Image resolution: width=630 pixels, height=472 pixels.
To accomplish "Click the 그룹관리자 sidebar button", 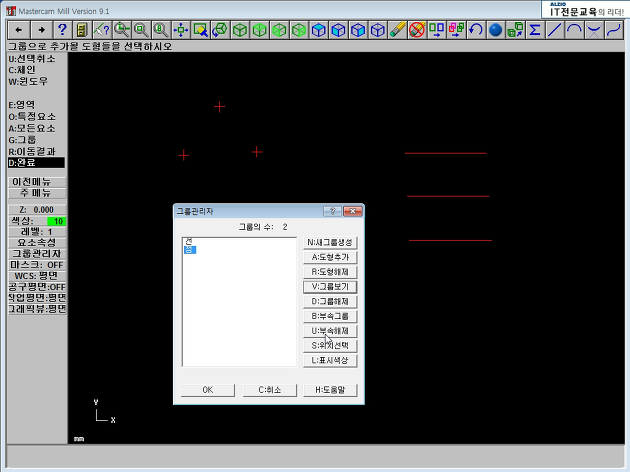I will coord(37,254).
